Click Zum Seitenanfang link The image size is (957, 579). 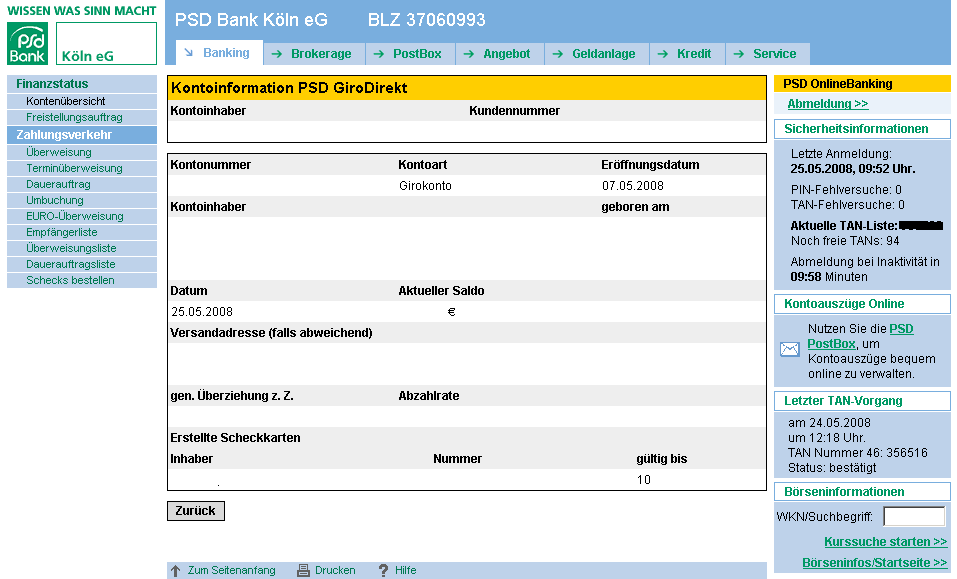pos(231,570)
